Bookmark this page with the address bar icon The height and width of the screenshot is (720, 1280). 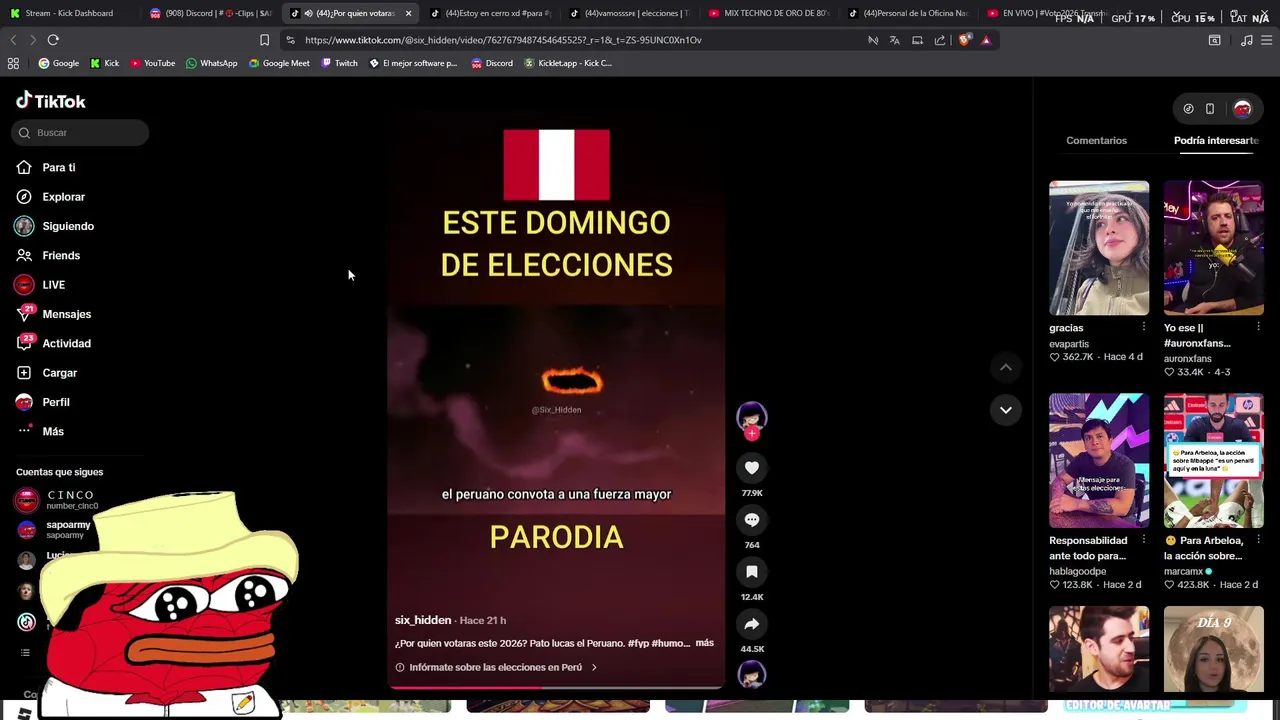tap(264, 40)
